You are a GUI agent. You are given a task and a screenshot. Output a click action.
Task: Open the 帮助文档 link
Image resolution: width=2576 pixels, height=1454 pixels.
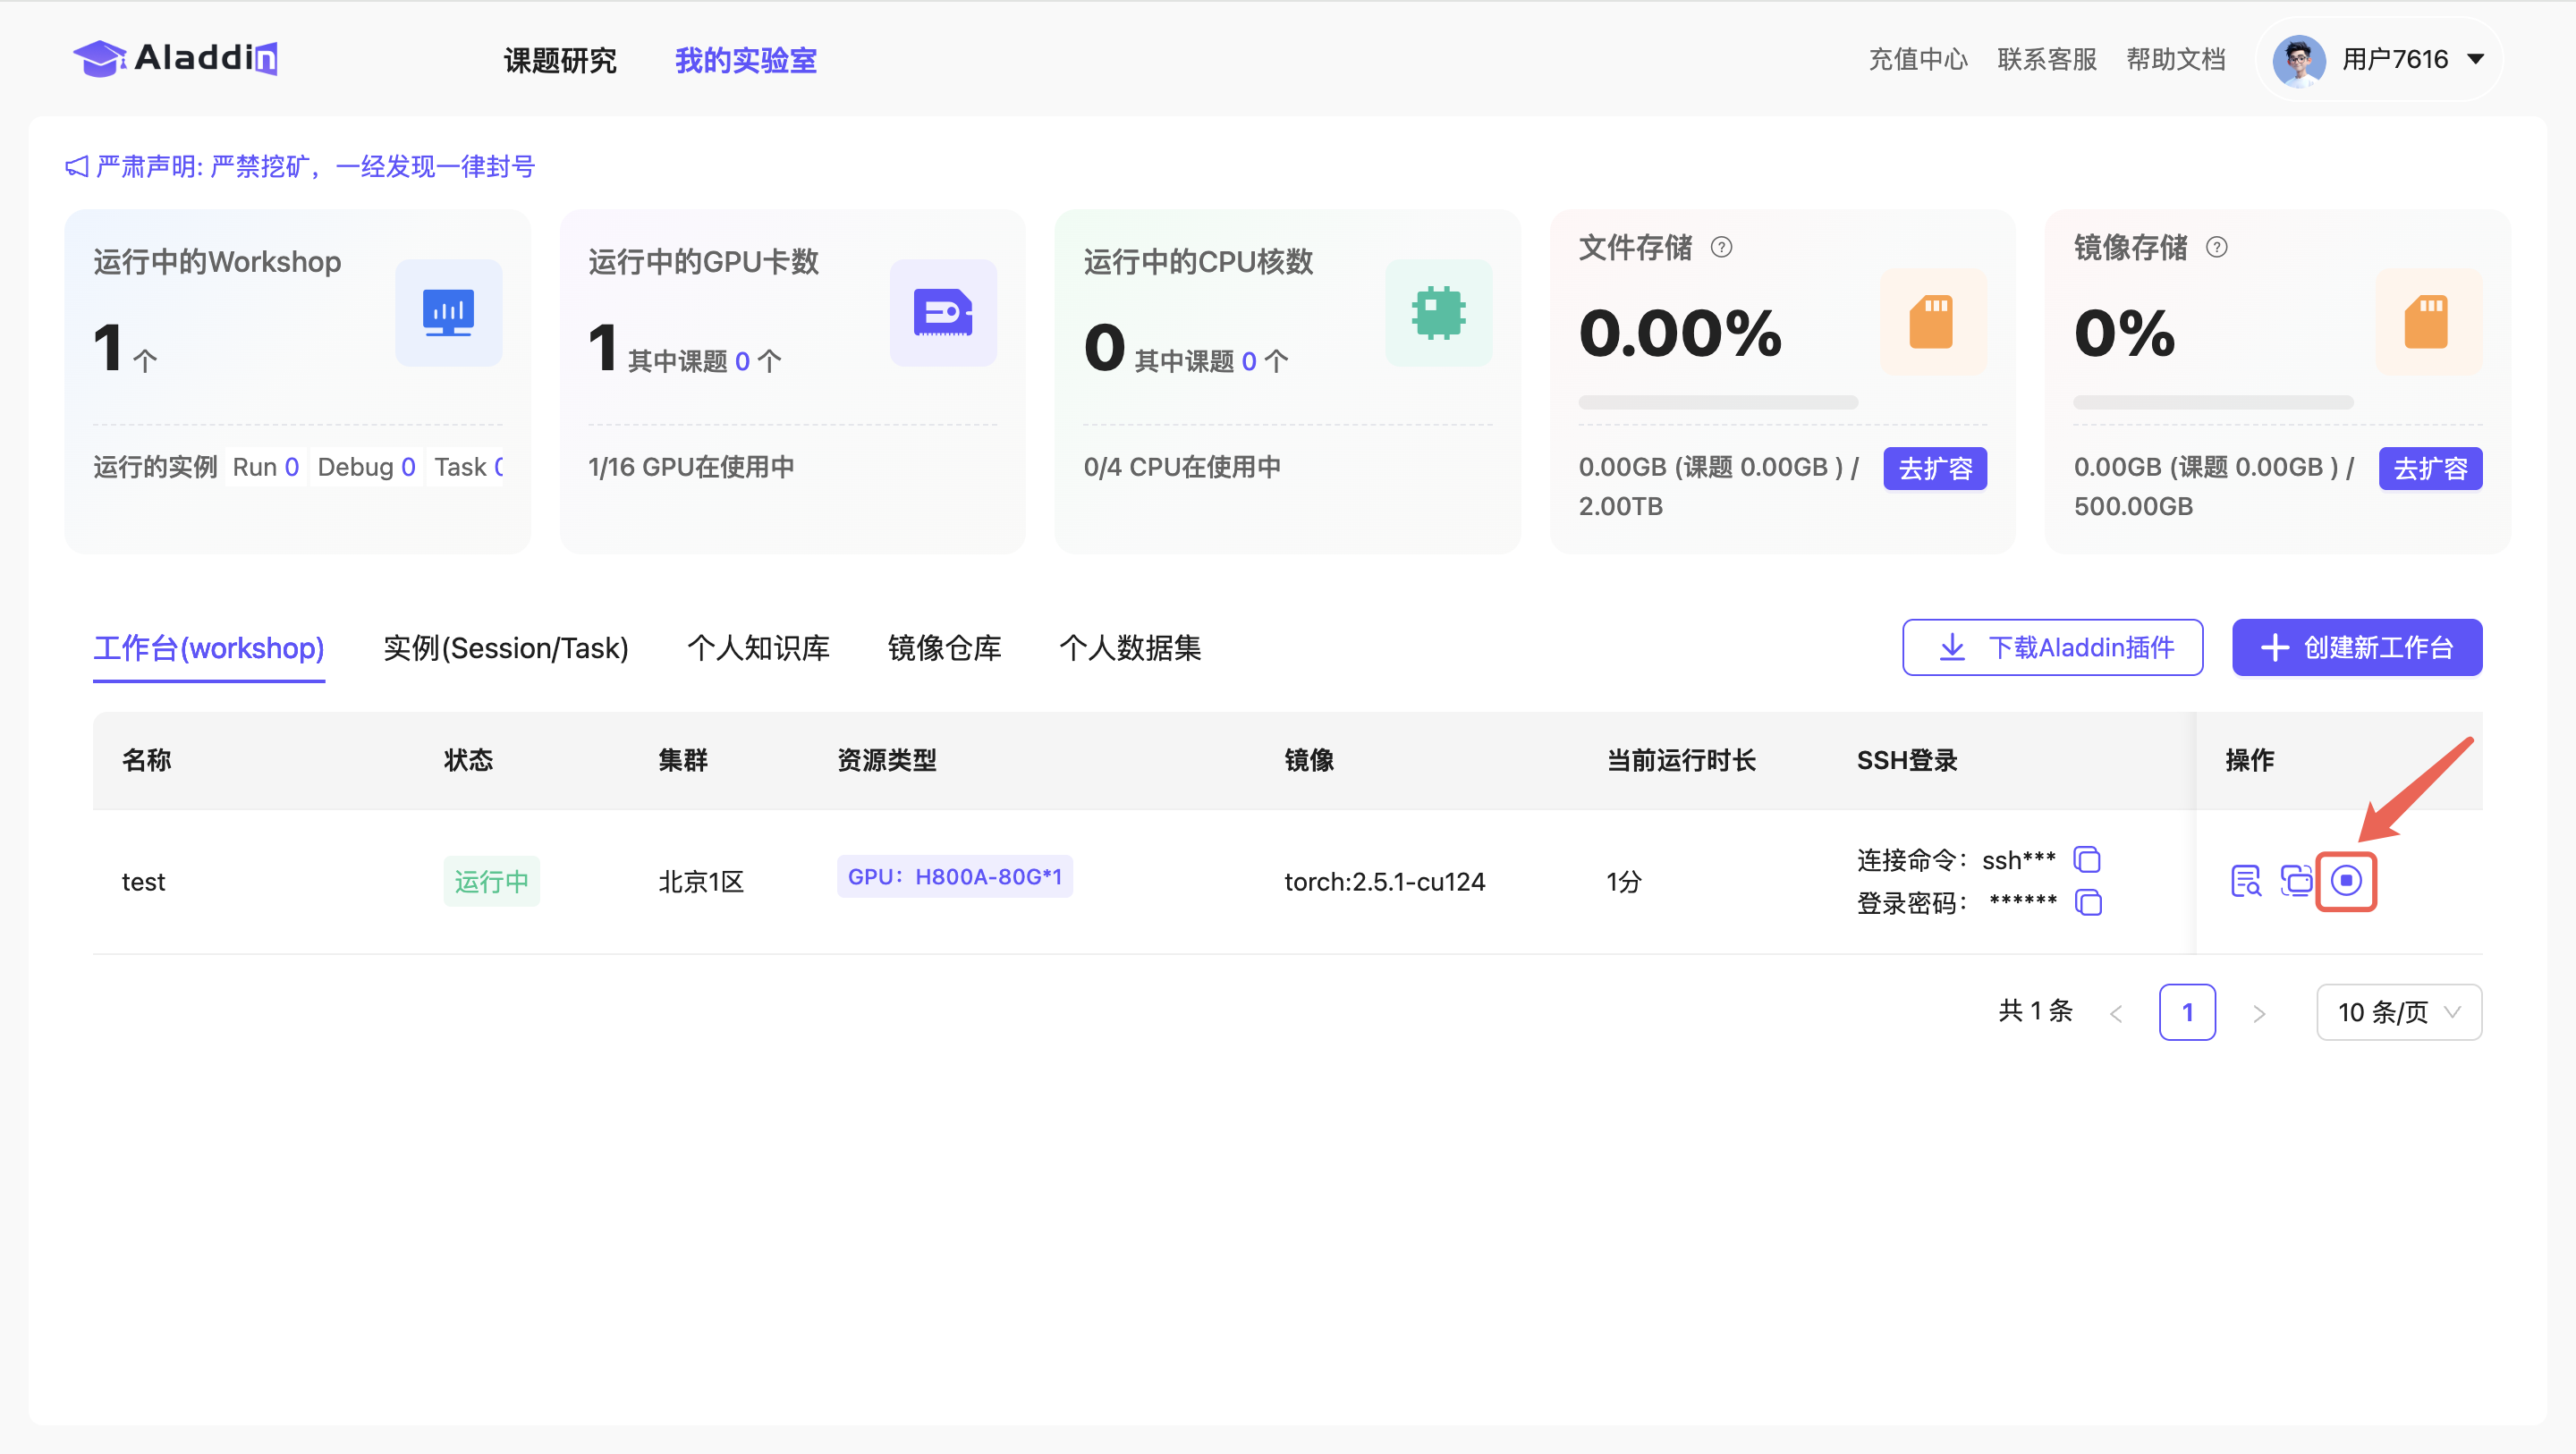click(2175, 59)
